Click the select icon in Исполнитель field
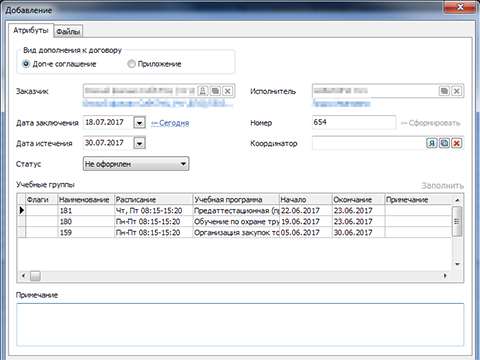The width and height of the screenshot is (480, 360). pos(444,91)
